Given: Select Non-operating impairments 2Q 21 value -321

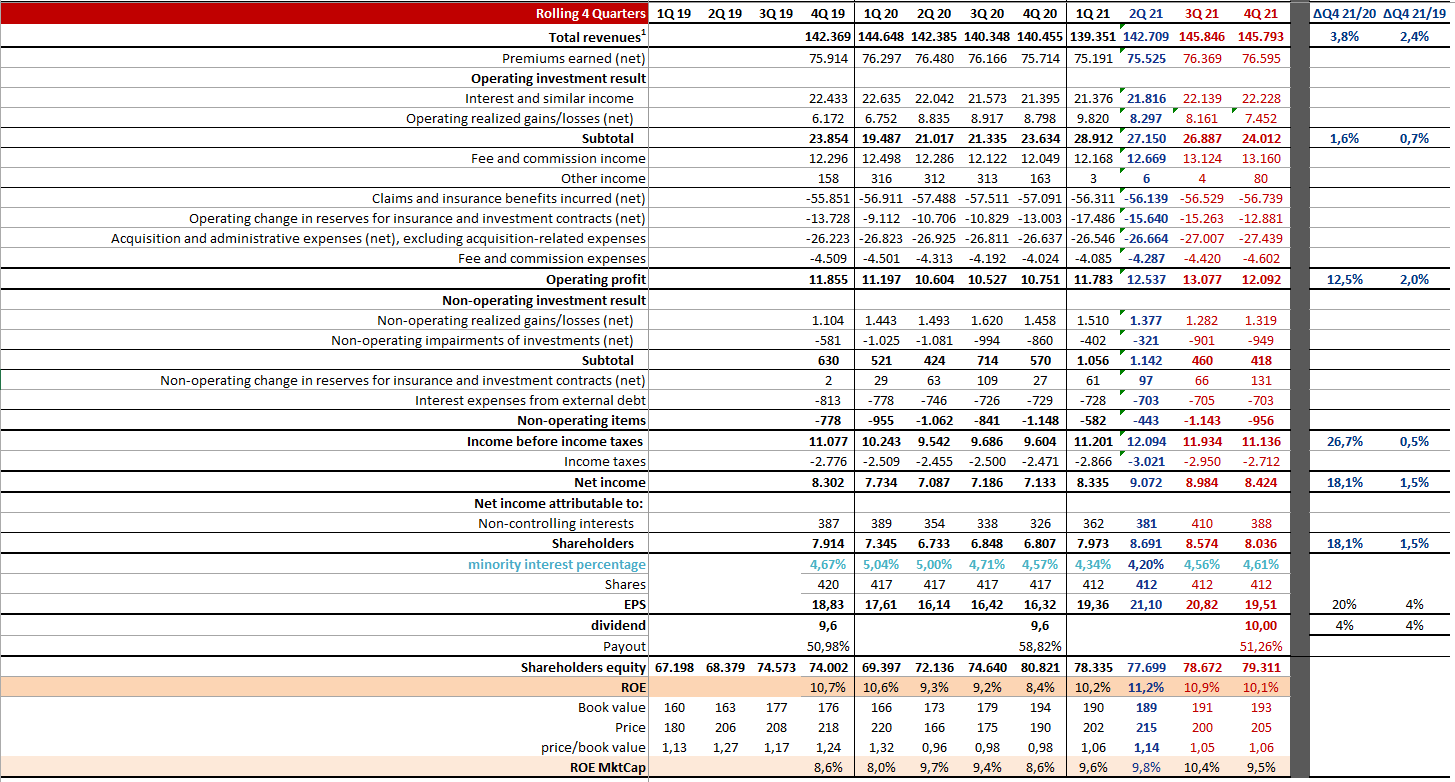Looking at the screenshot, I should pos(1146,340).
